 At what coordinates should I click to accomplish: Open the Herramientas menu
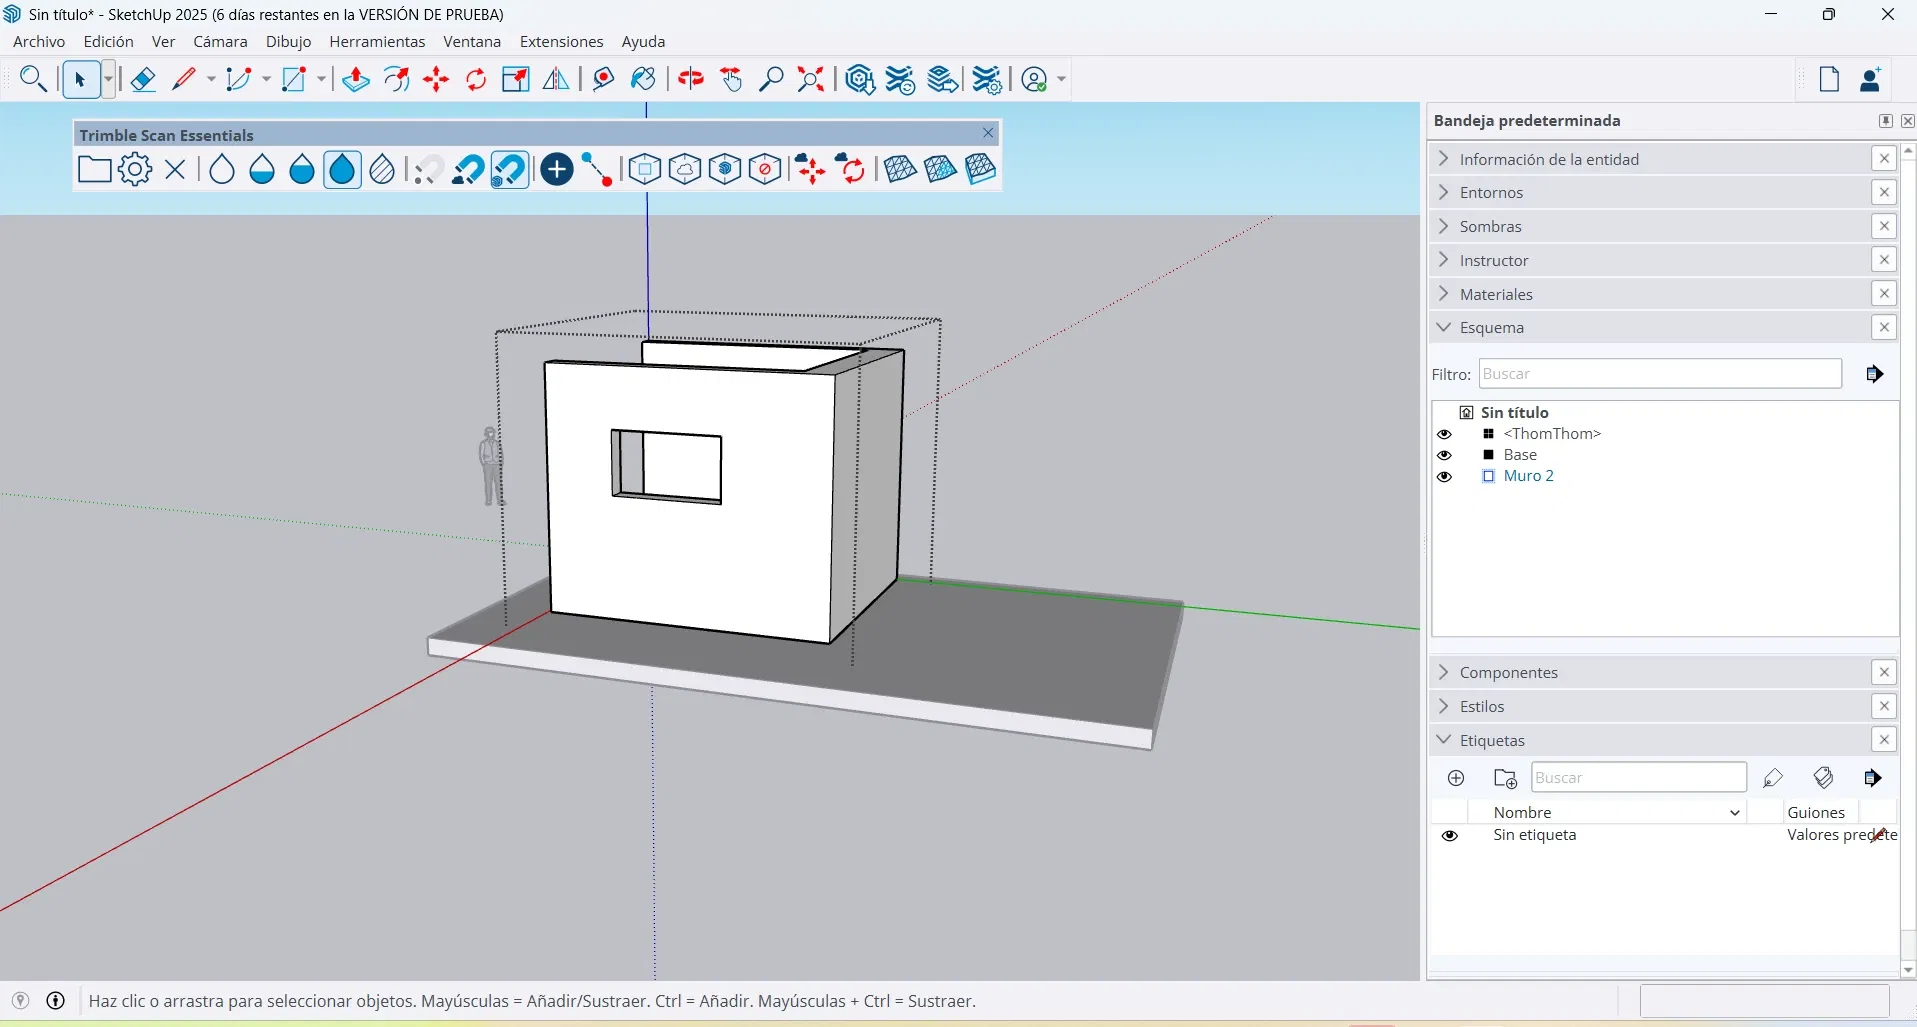coord(377,41)
